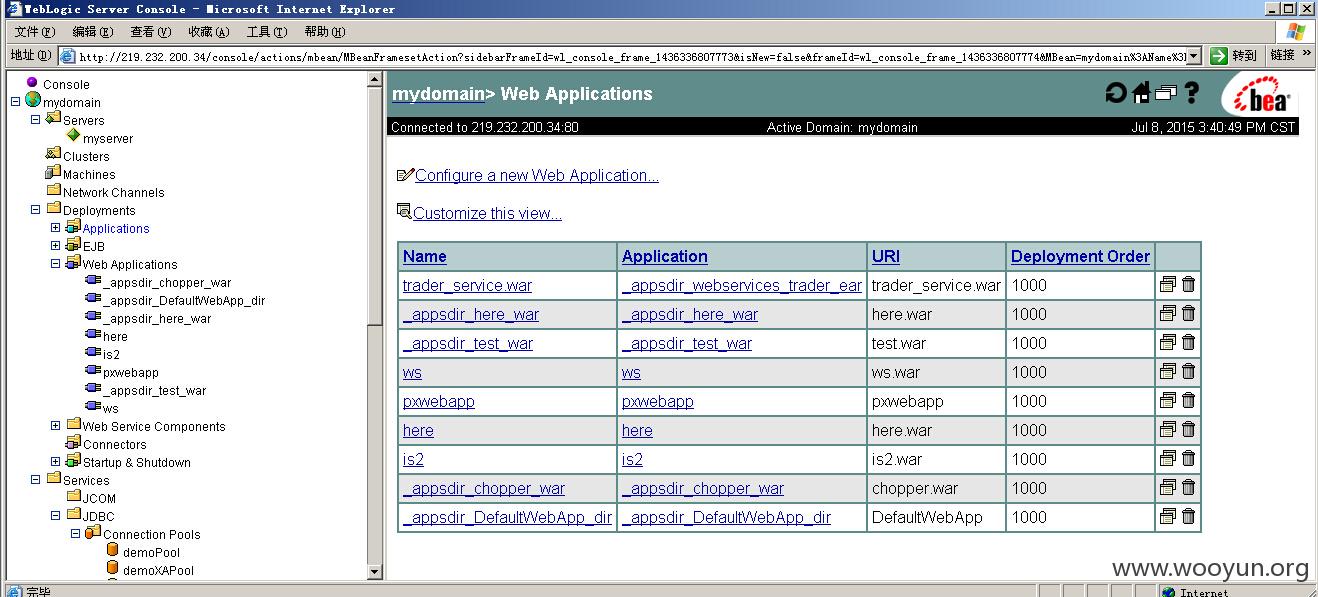Image resolution: width=1318 pixels, height=597 pixels.
Task: Open the help question mark icon
Action: click(1191, 93)
